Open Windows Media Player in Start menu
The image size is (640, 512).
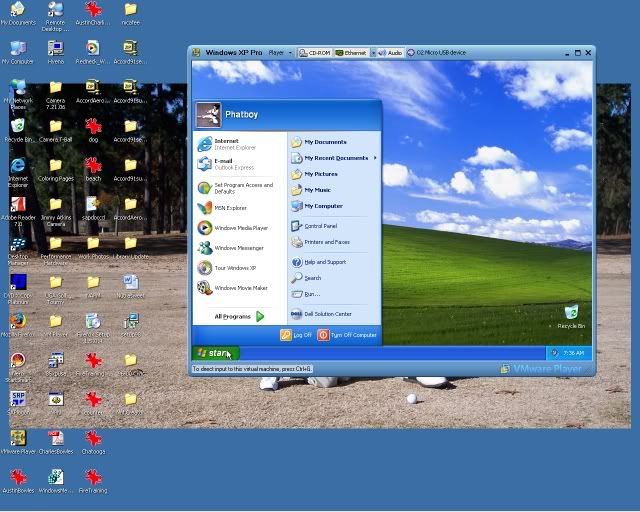(x=238, y=228)
